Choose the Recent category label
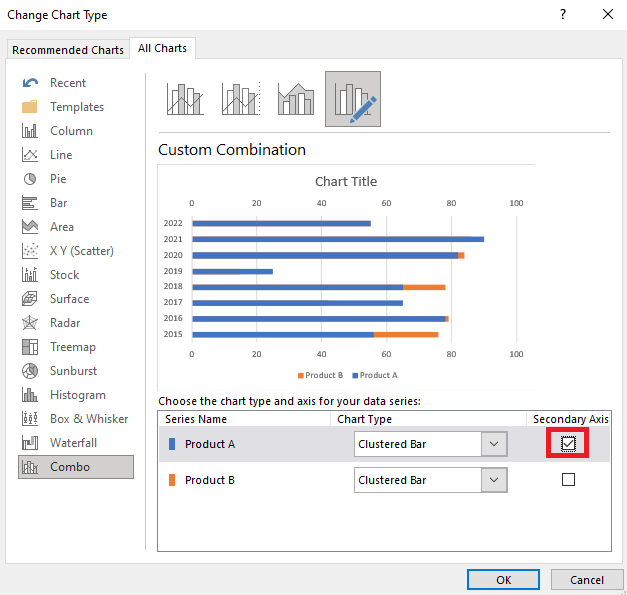This screenshot has height=595, width=627. [x=68, y=83]
